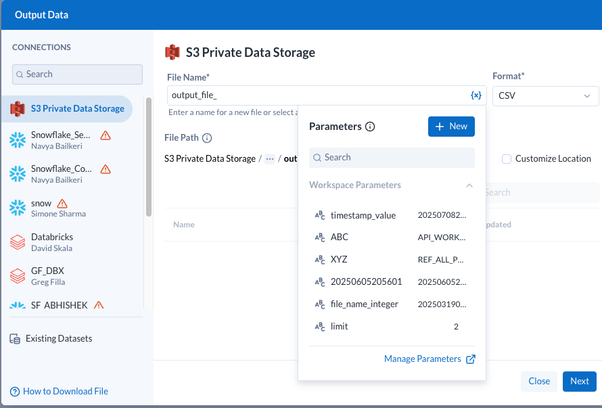Image resolution: width=602 pixels, height=408 pixels.
Task: Enable the Customize Location checkbox
Action: 506,159
